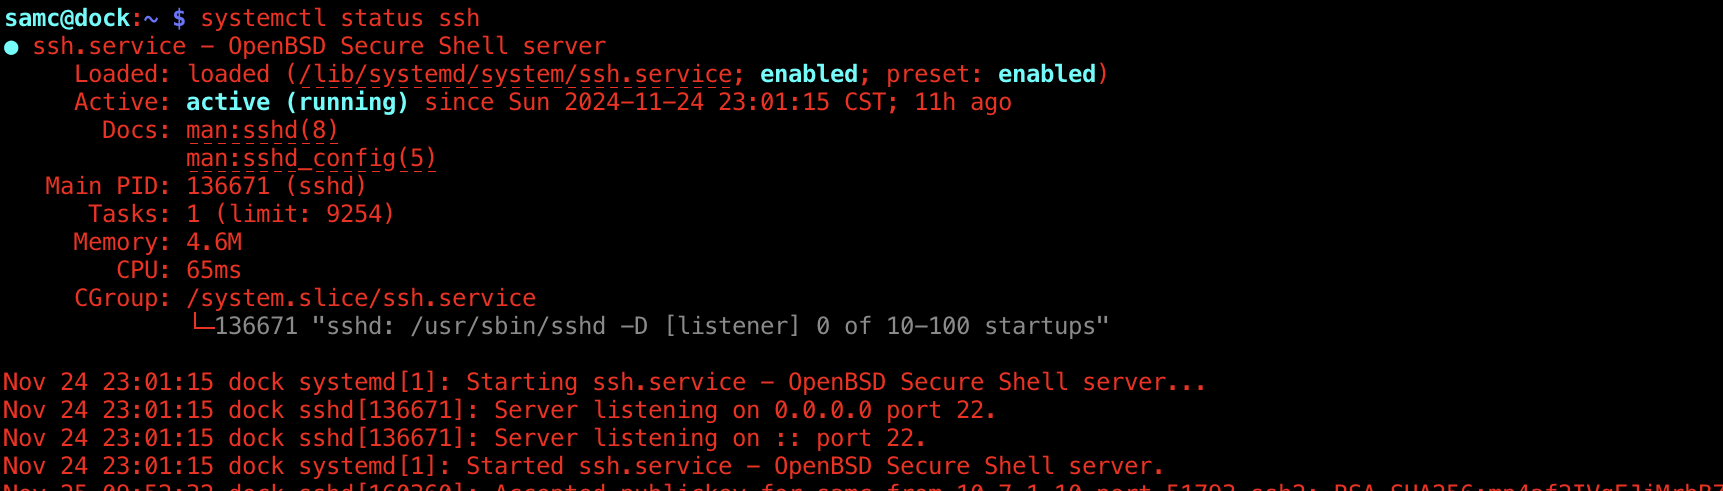
Task: Click the CPU value 65ms
Action: 214,270
